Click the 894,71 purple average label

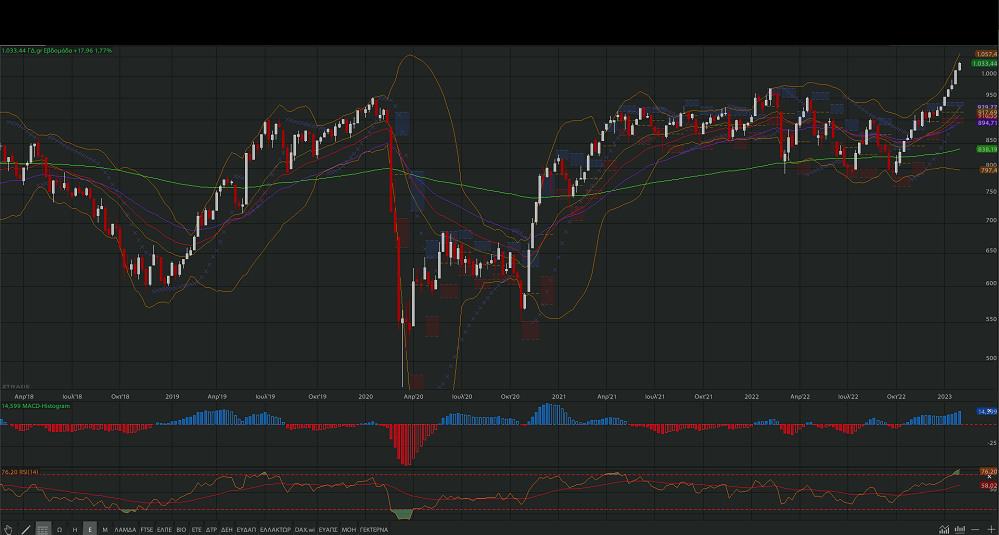[x=987, y=122]
